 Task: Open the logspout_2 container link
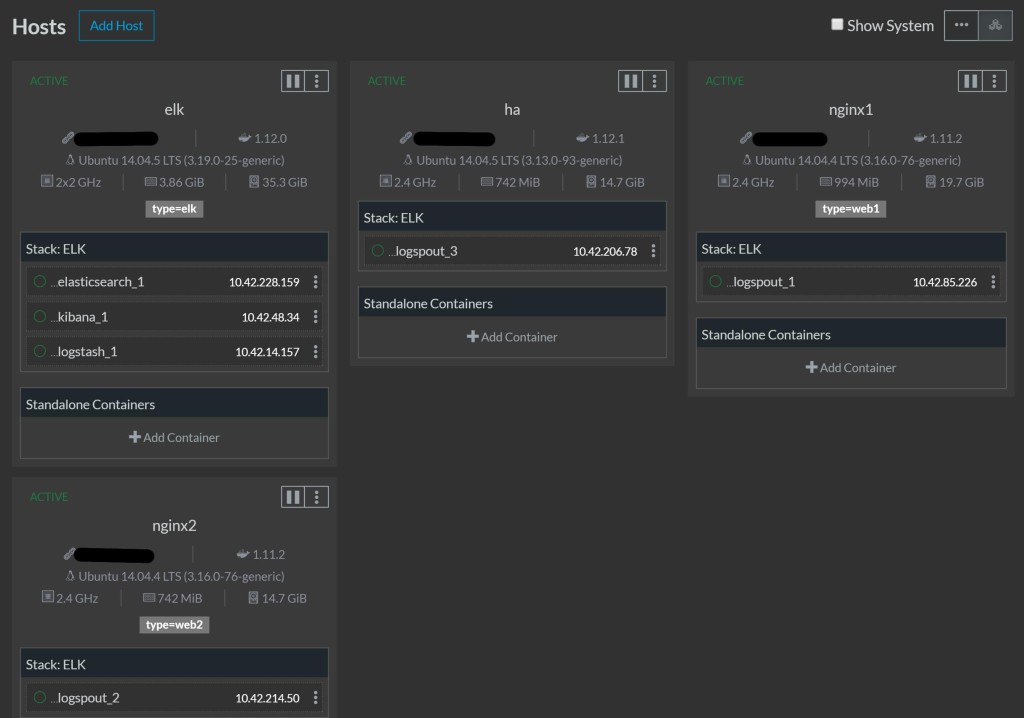88,698
